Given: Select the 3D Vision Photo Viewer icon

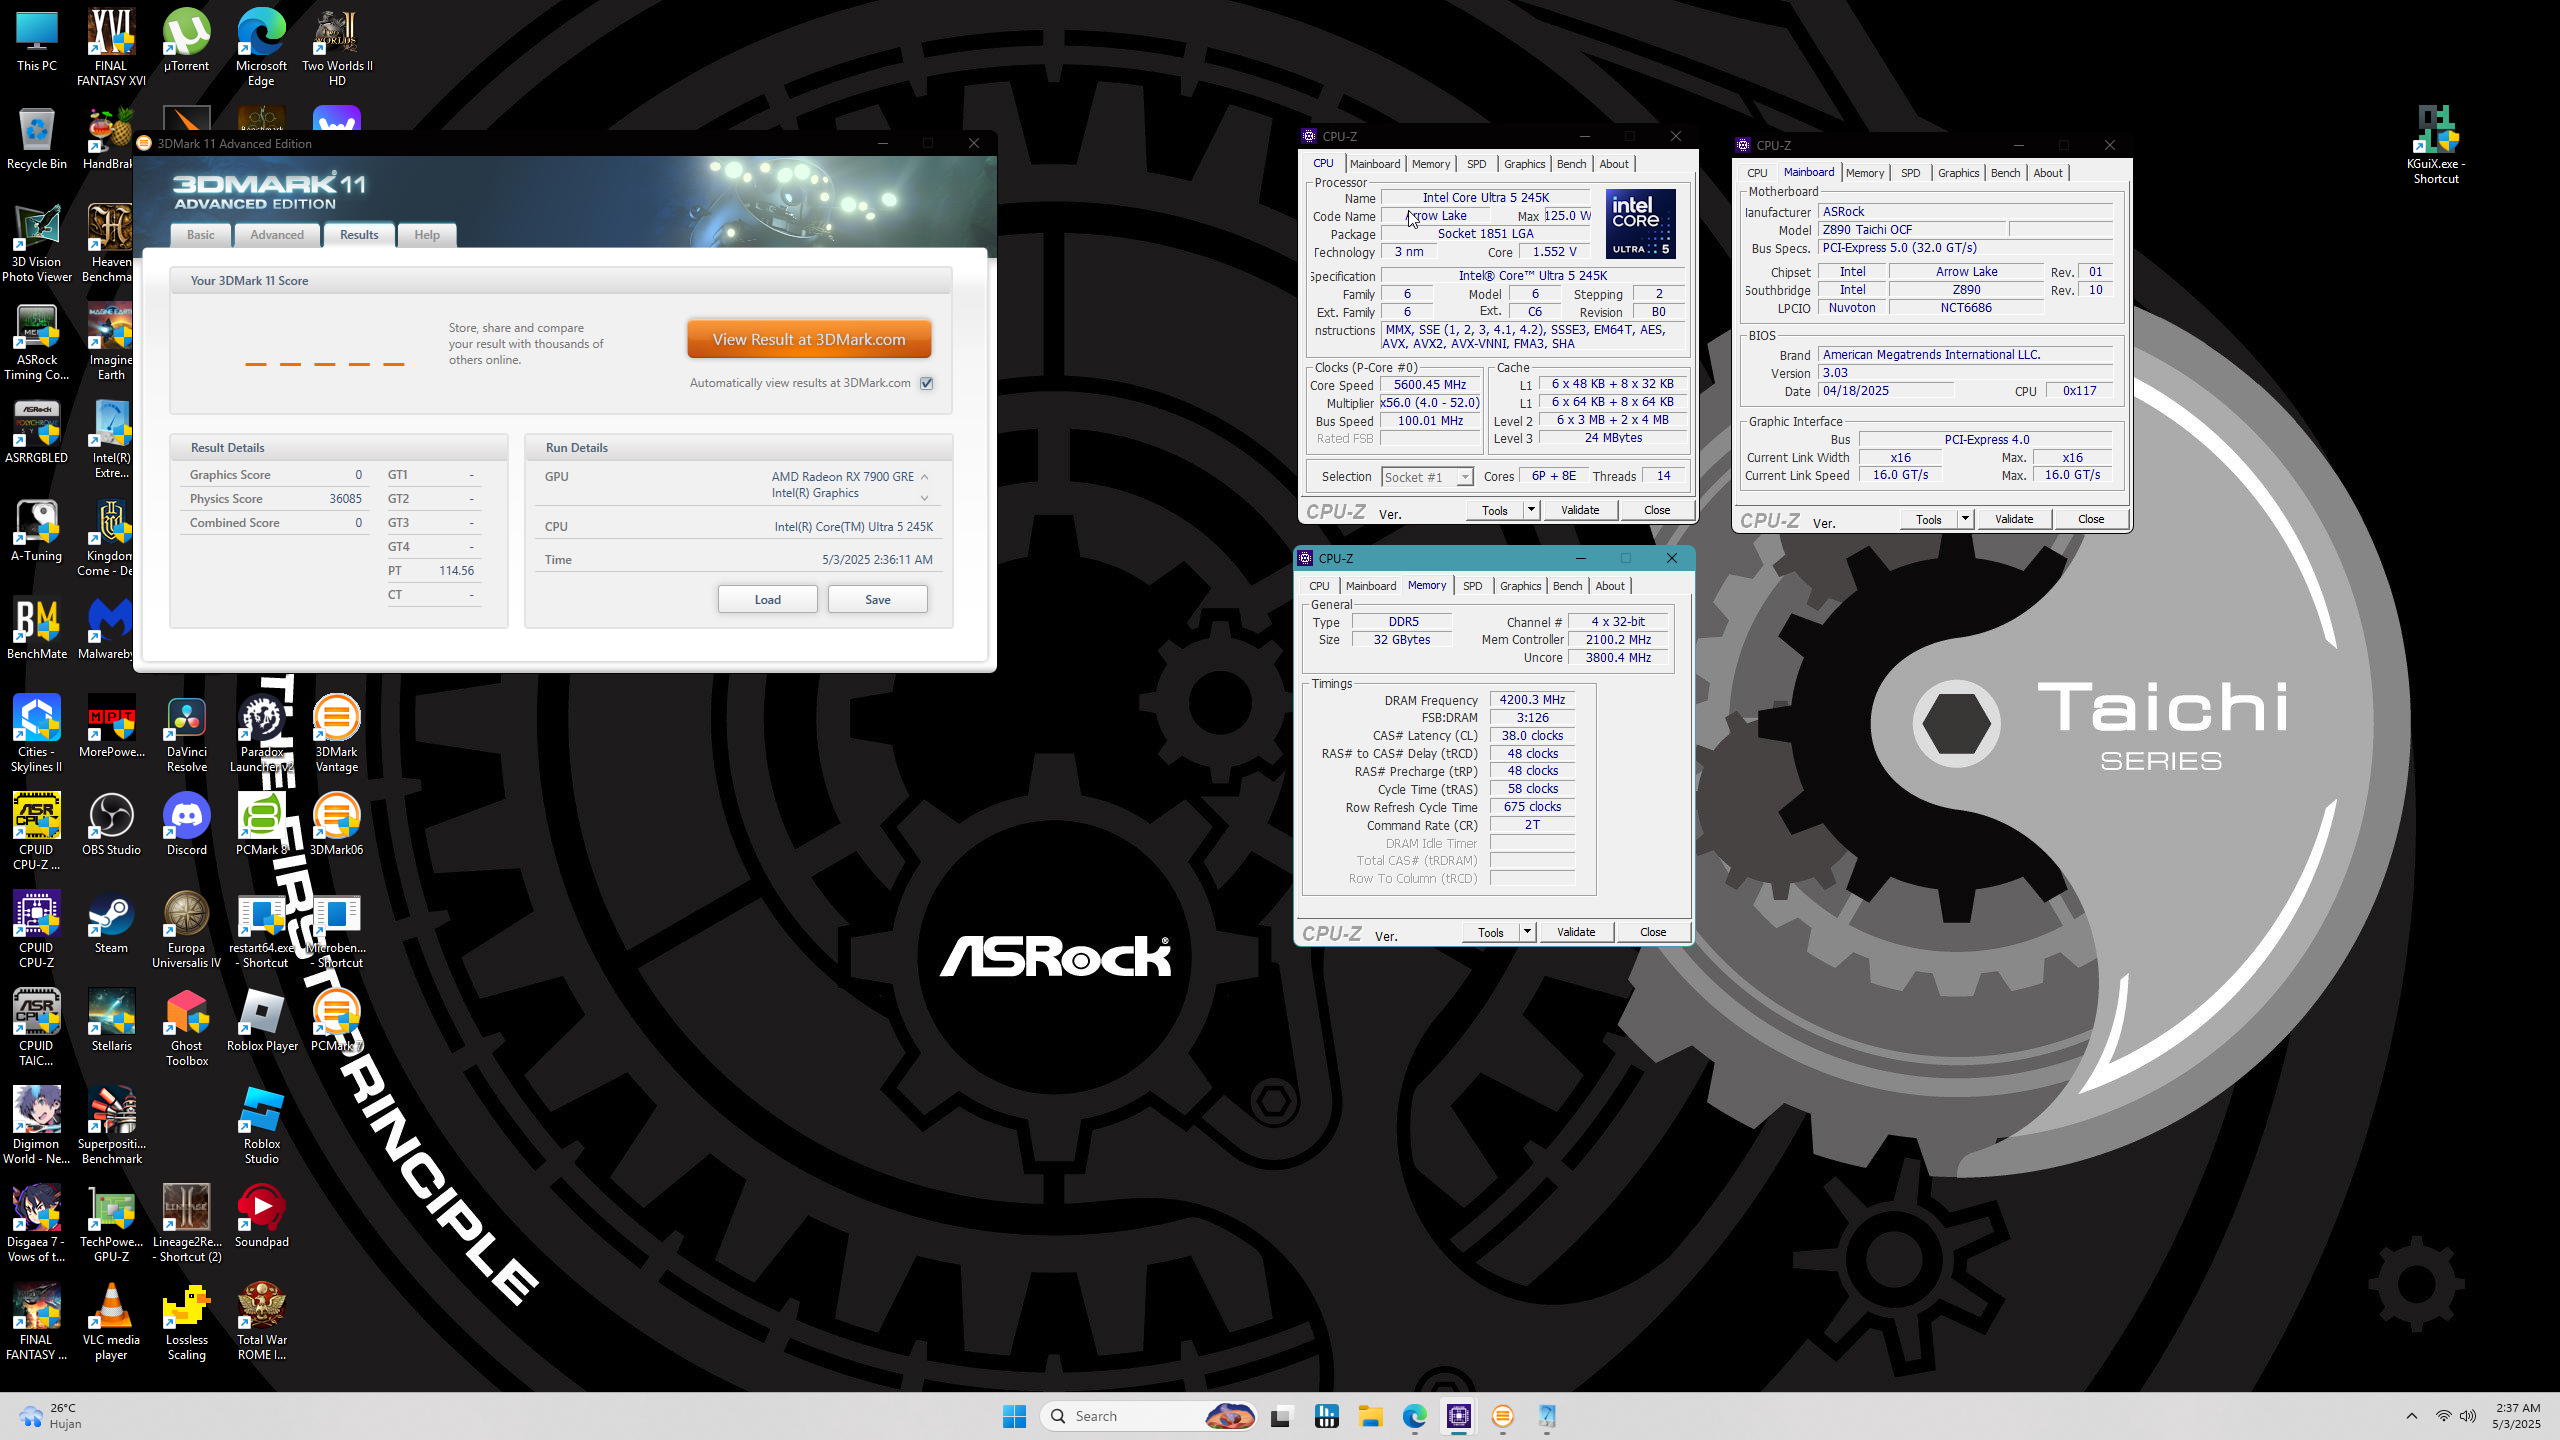Looking at the screenshot, I should (37, 245).
